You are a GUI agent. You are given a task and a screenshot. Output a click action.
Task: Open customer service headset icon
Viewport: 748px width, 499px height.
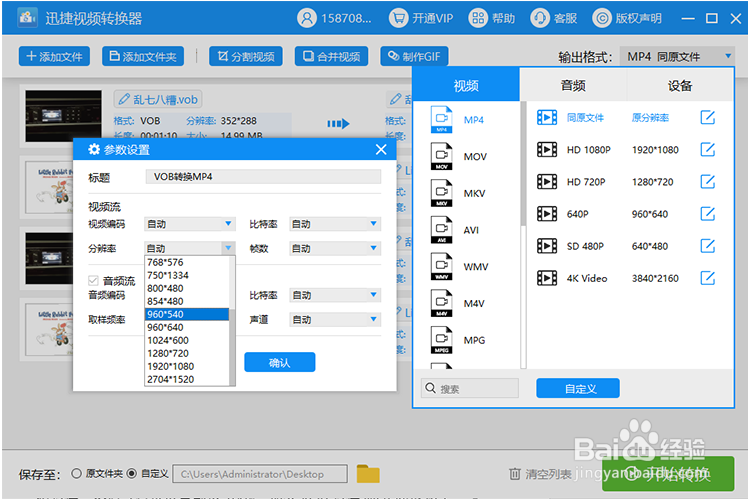click(x=540, y=18)
